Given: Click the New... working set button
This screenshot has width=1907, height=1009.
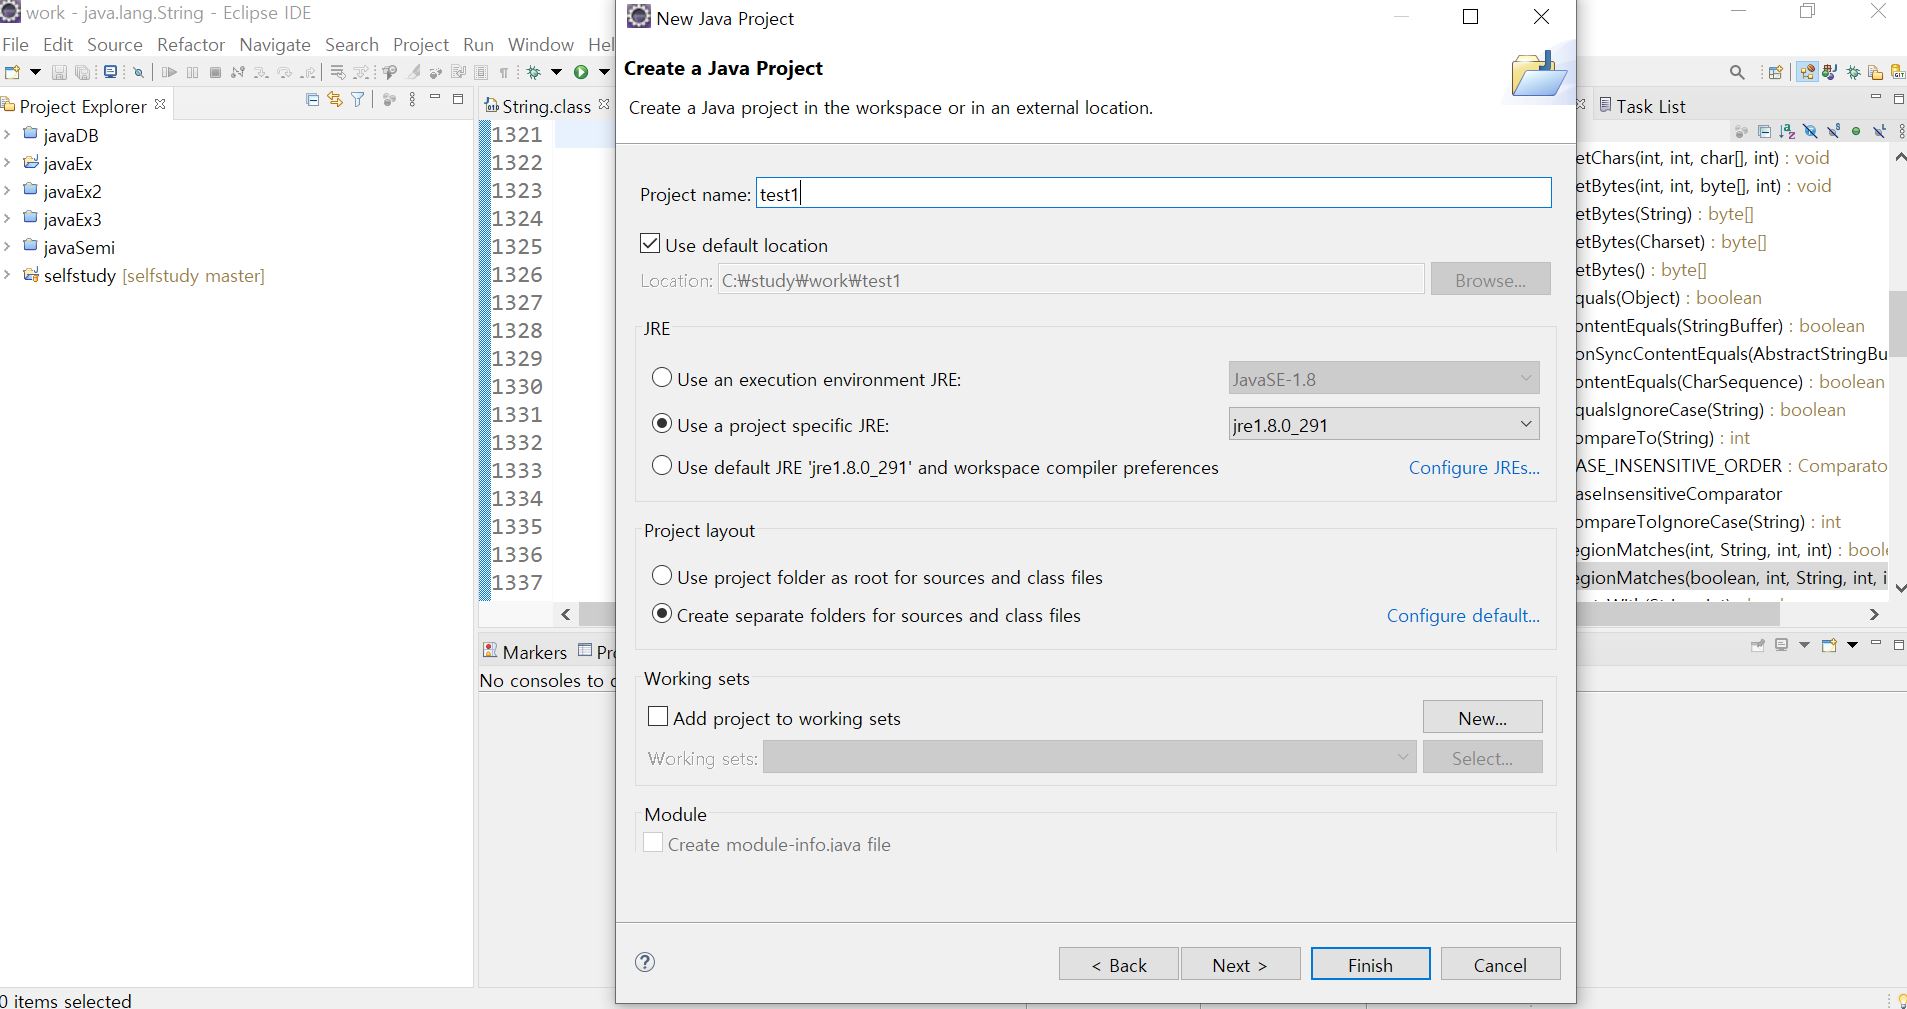Looking at the screenshot, I should click(1482, 717).
